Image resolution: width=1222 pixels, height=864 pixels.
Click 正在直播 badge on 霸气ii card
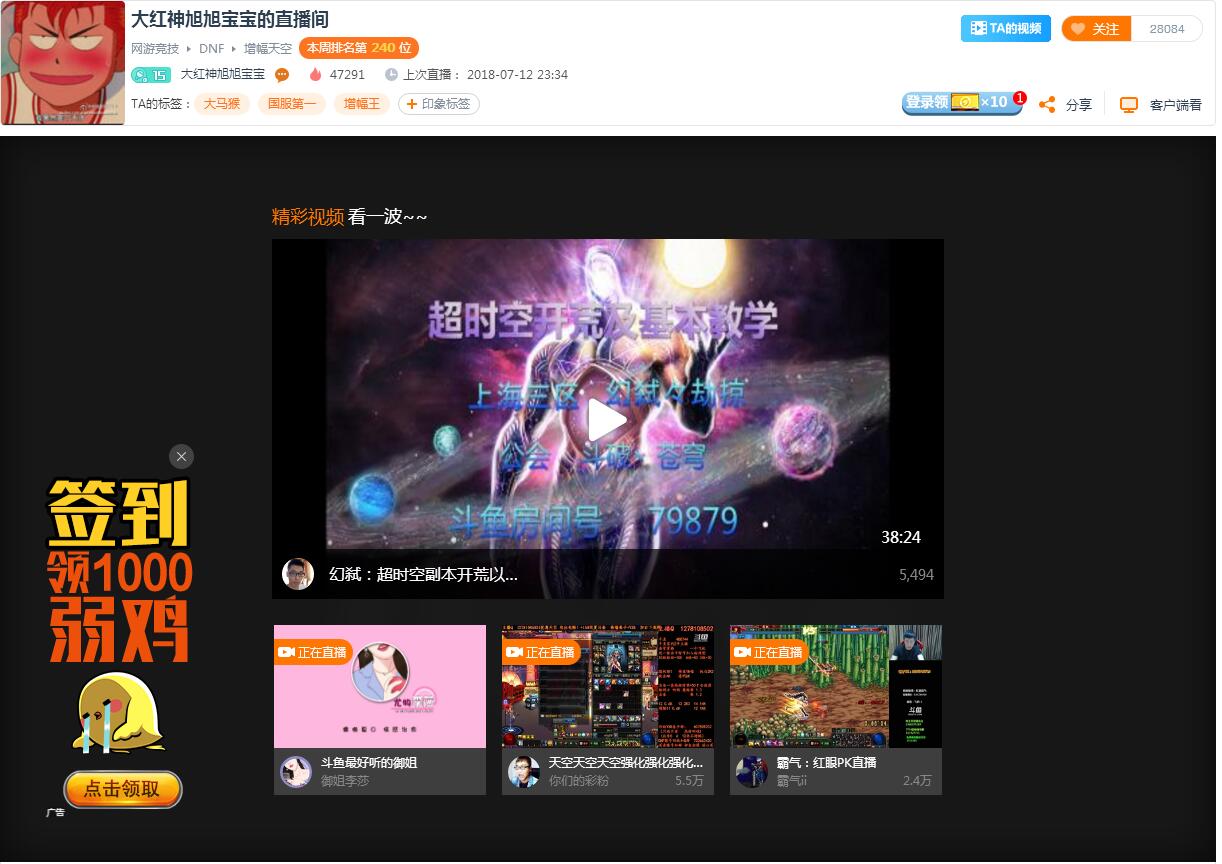coord(769,652)
